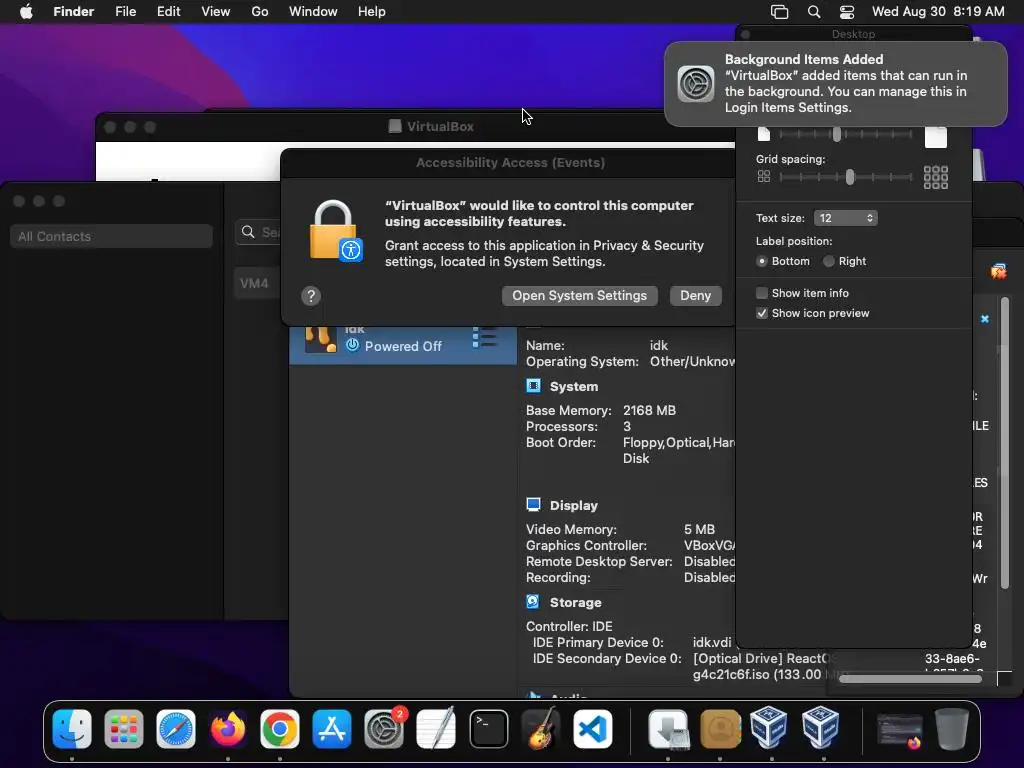Image resolution: width=1024 pixels, height=768 pixels.
Task: Launch Safari from the dock
Action: [176, 729]
